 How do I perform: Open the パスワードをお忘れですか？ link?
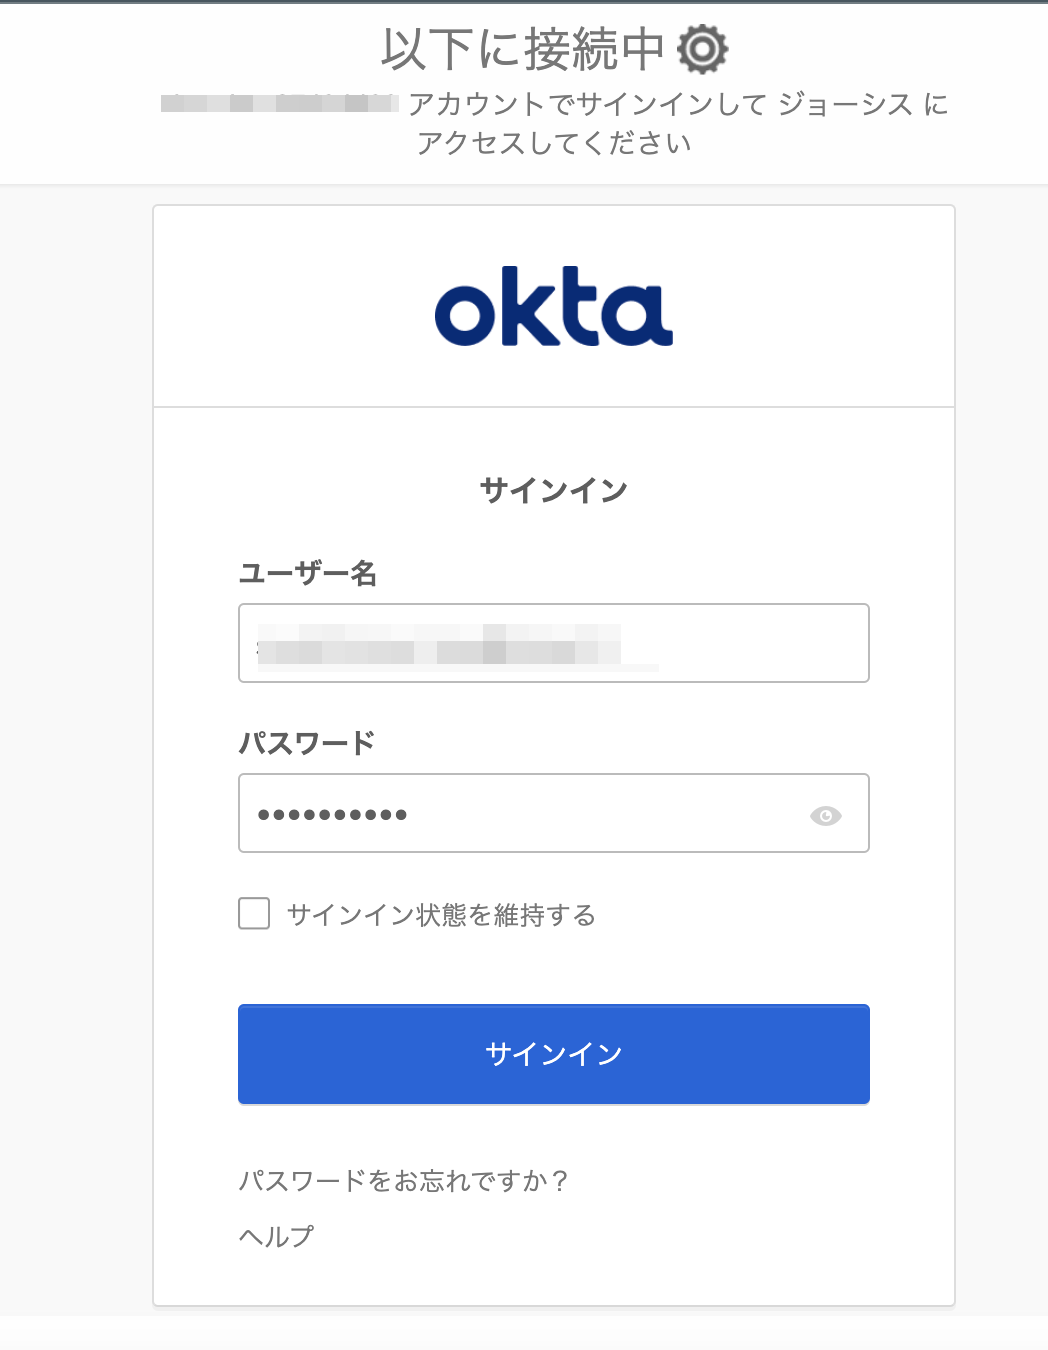pyautogui.click(x=403, y=1181)
